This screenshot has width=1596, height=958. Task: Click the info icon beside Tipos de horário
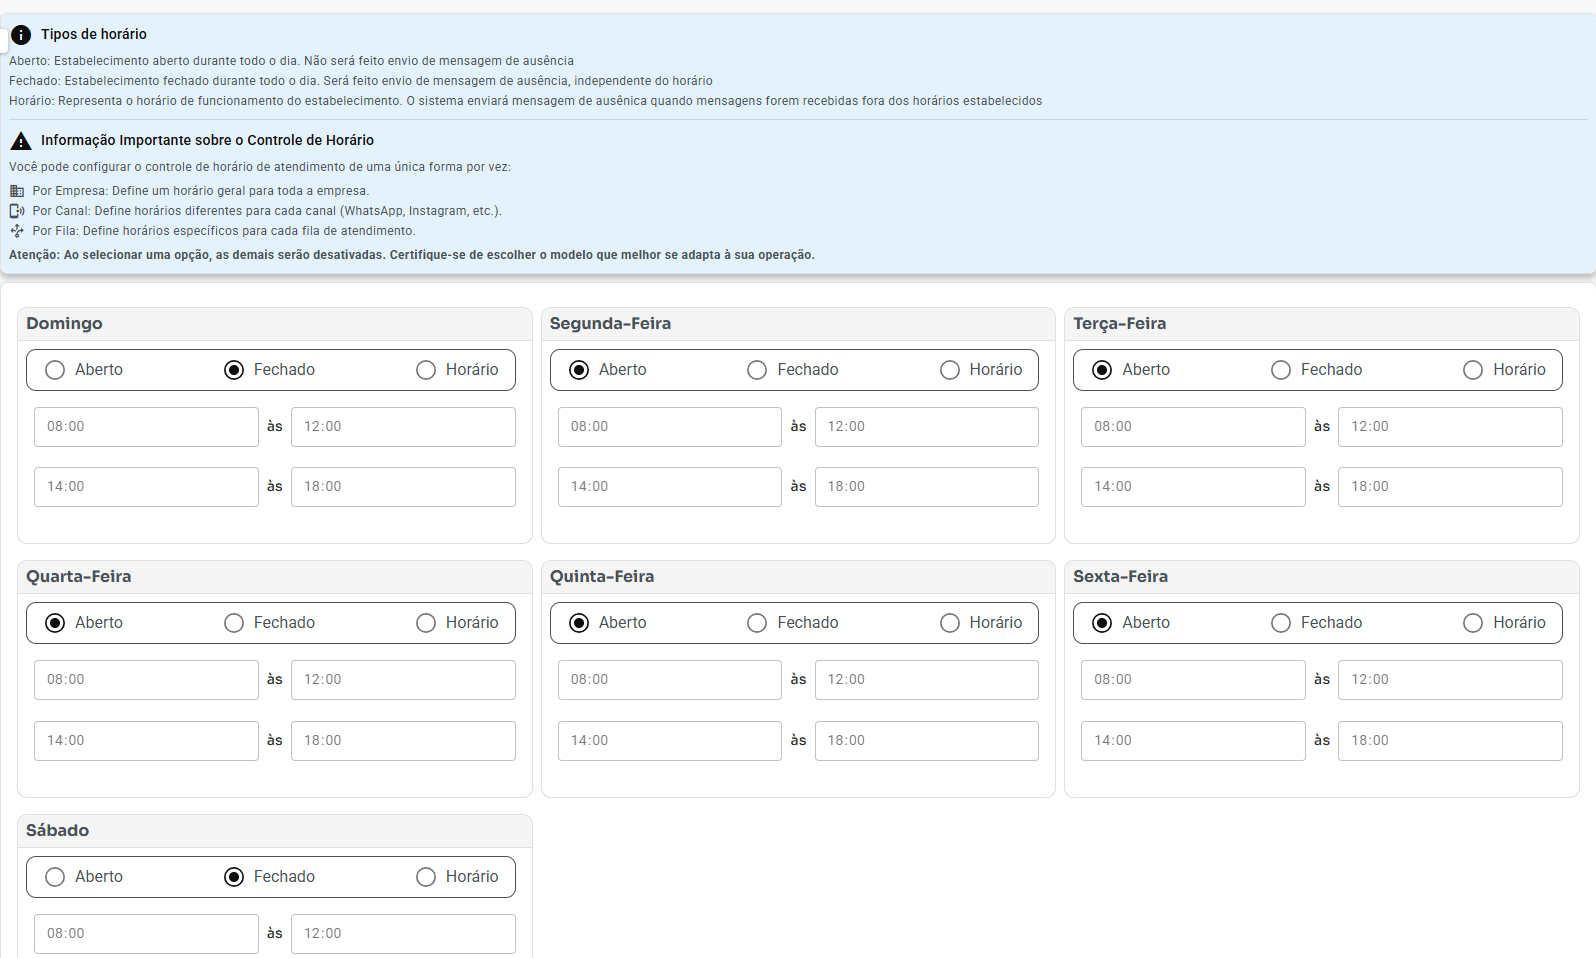tap(20, 35)
